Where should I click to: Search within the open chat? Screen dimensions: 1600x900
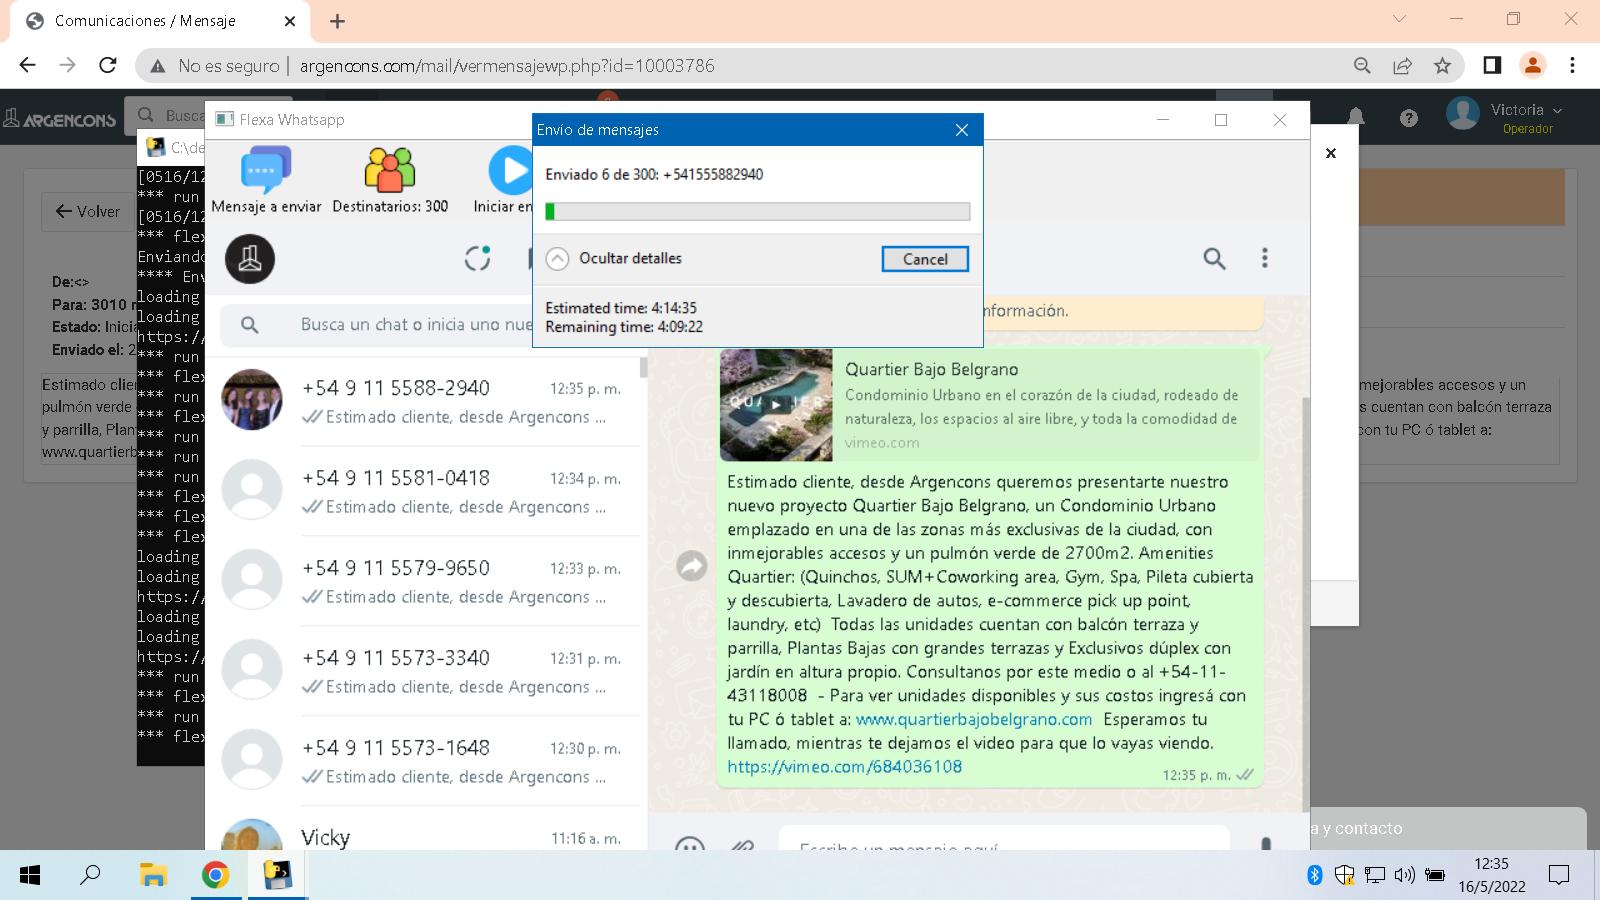[1214, 259]
